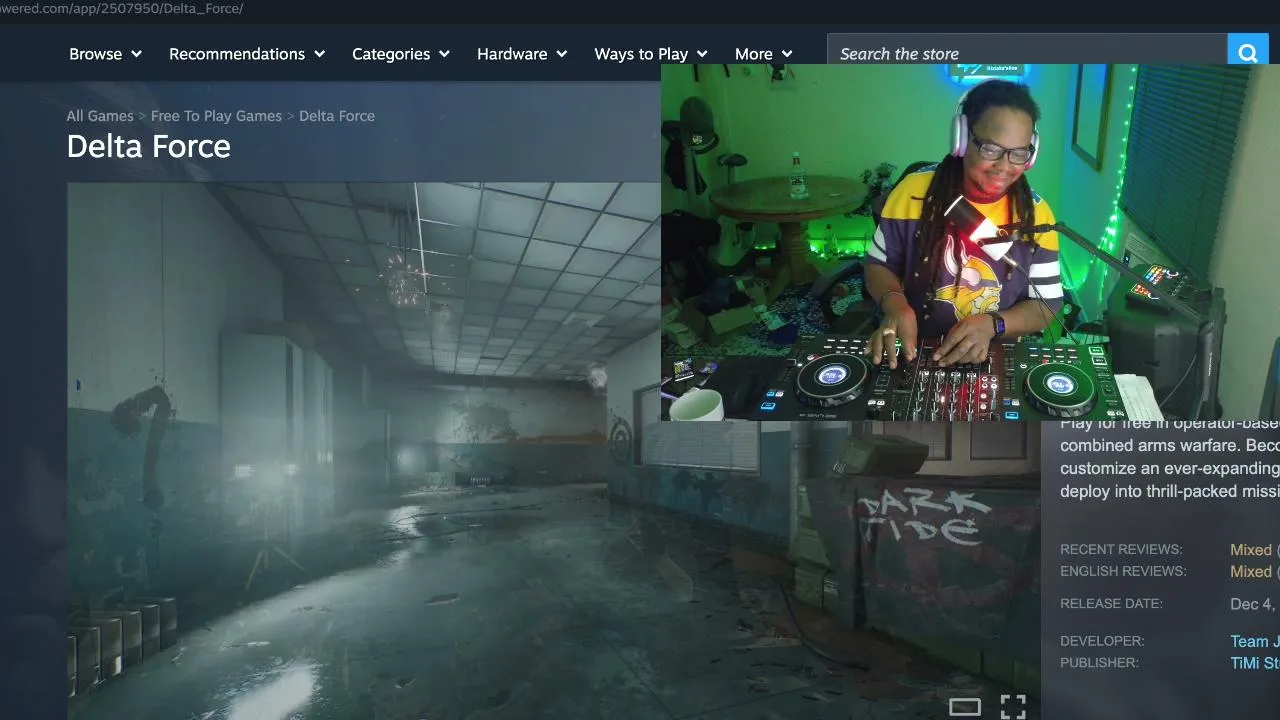This screenshot has width=1280, height=720.
Task: Click the Delta Force page title
Action: tap(149, 147)
